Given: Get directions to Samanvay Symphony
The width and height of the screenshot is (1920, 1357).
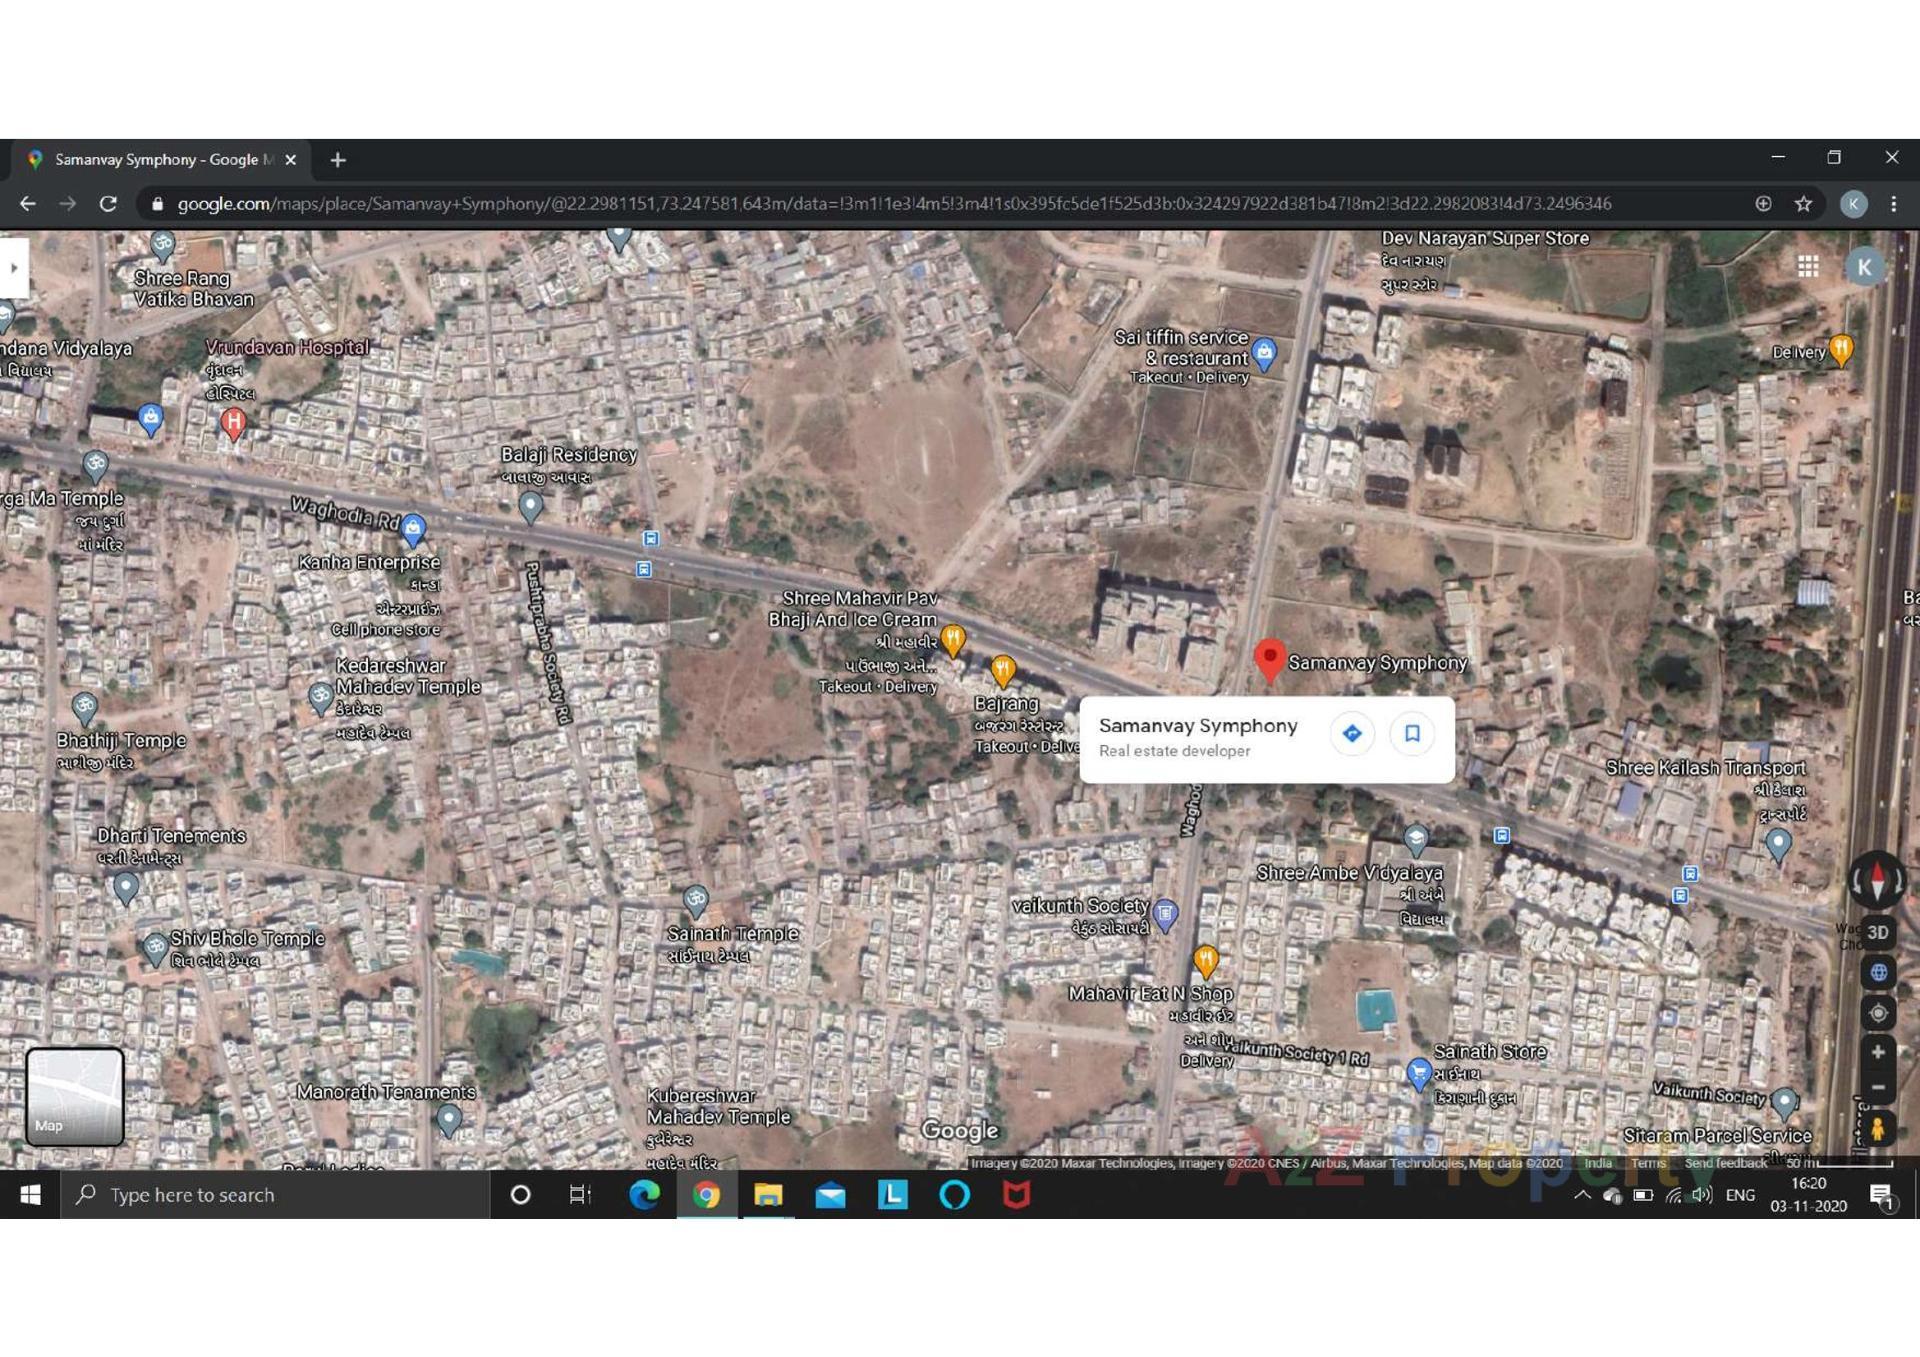Looking at the screenshot, I should coord(1352,734).
